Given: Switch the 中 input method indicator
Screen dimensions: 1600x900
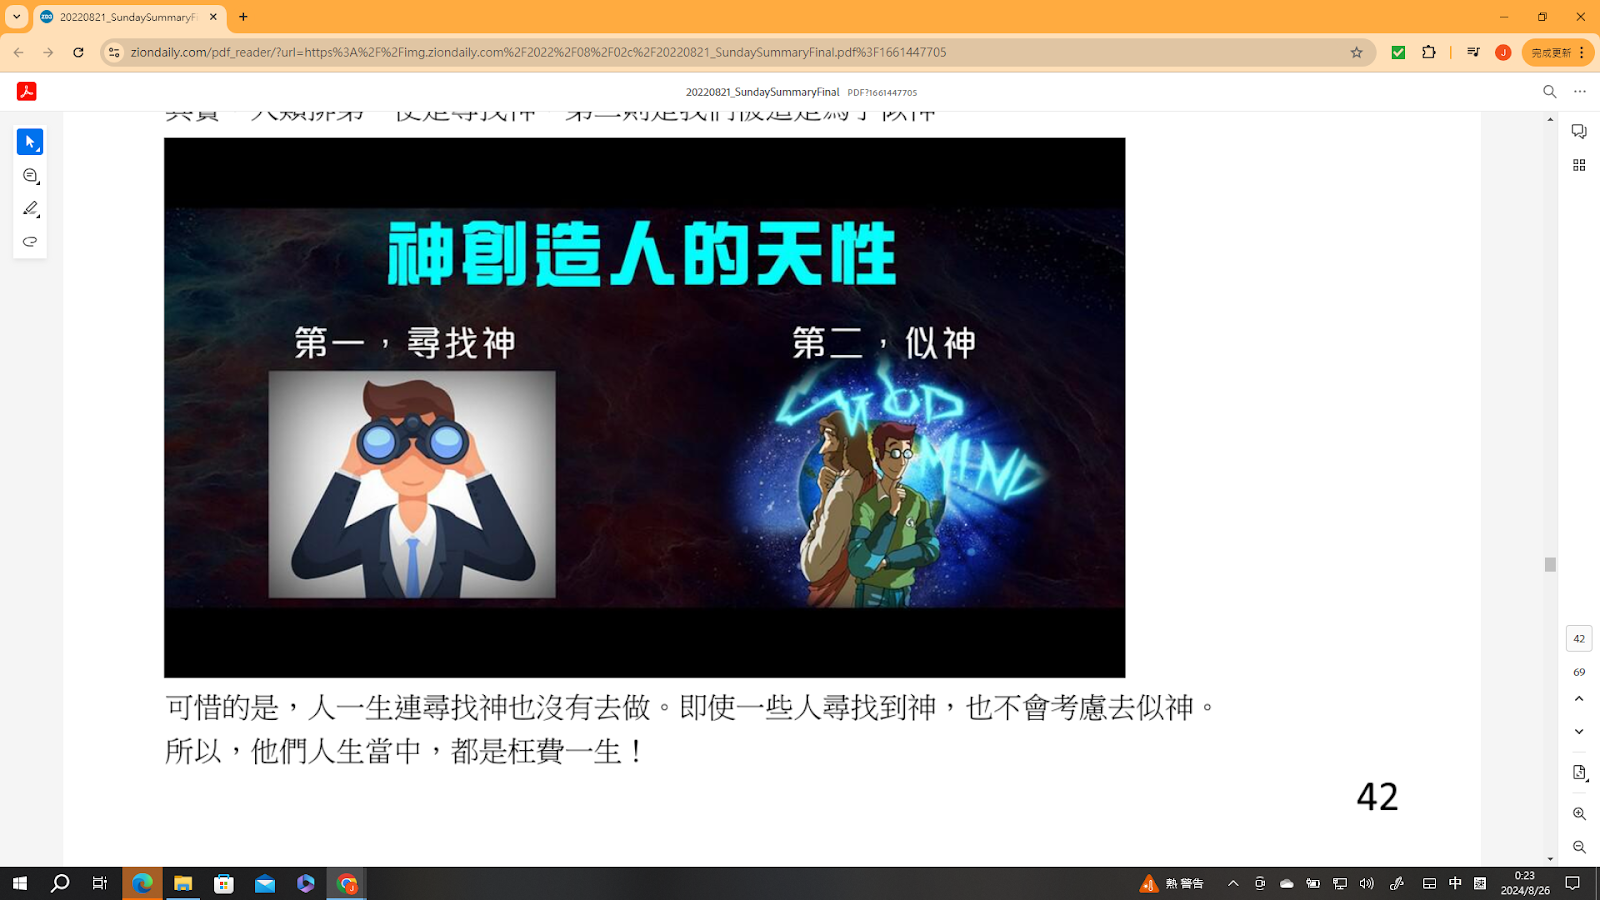Looking at the screenshot, I should pos(1455,883).
